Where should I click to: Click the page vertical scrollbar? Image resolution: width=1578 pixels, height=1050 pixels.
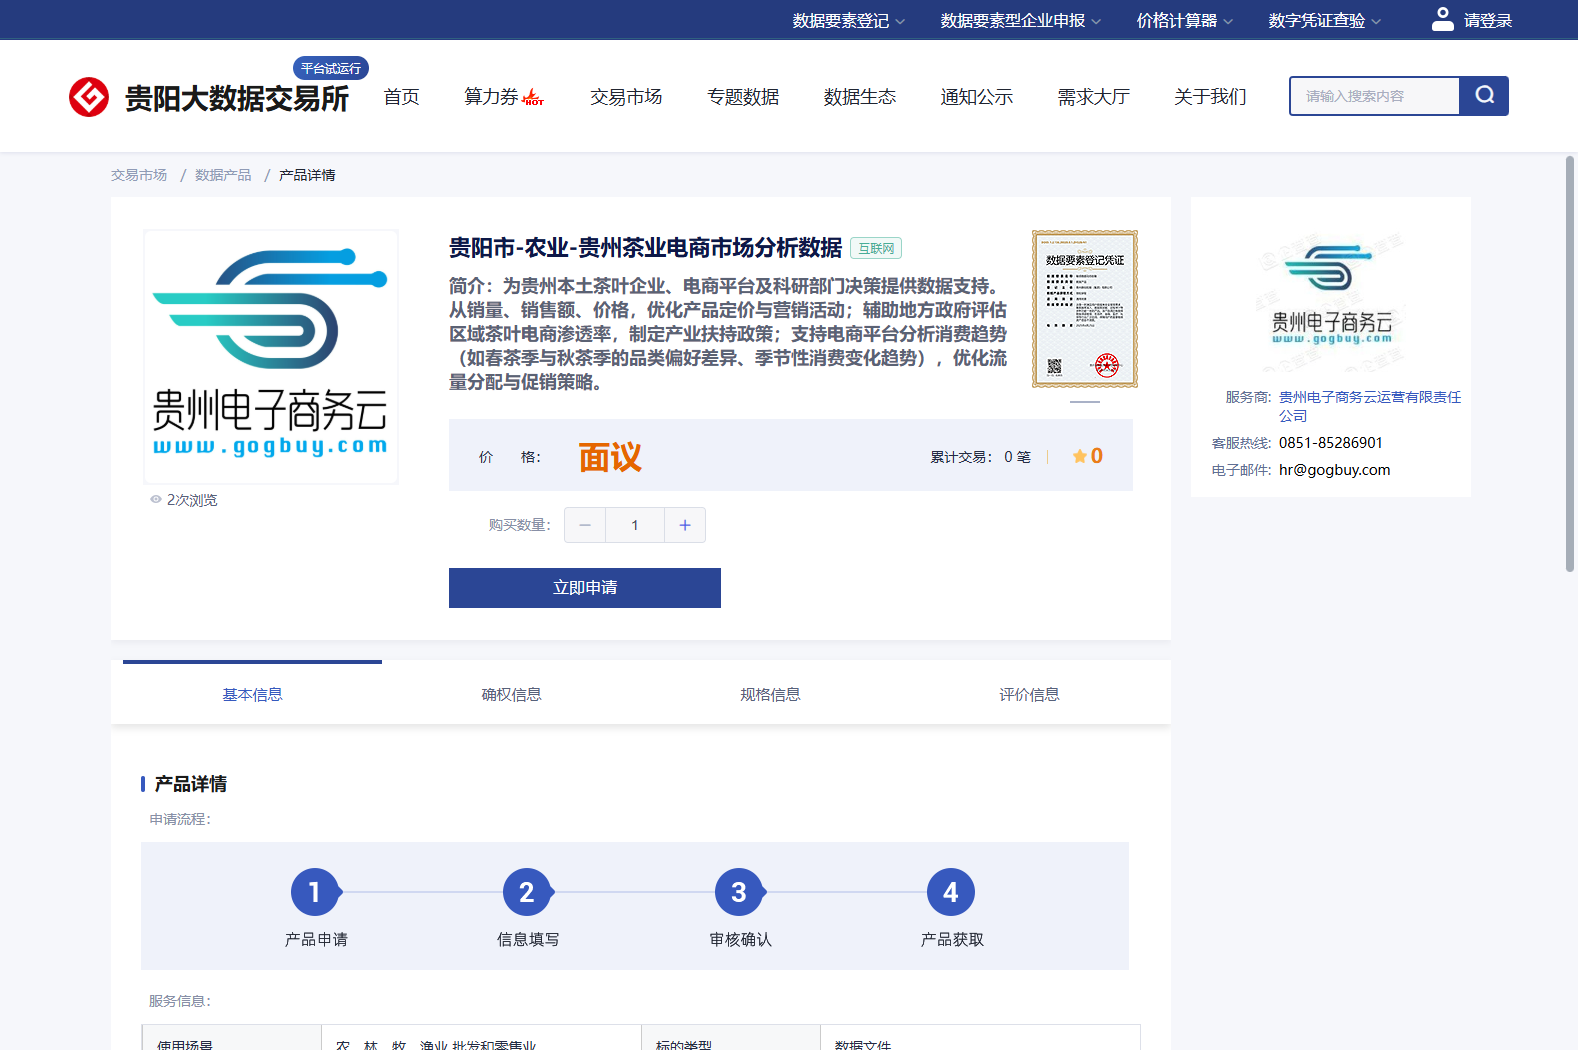pos(1570,364)
